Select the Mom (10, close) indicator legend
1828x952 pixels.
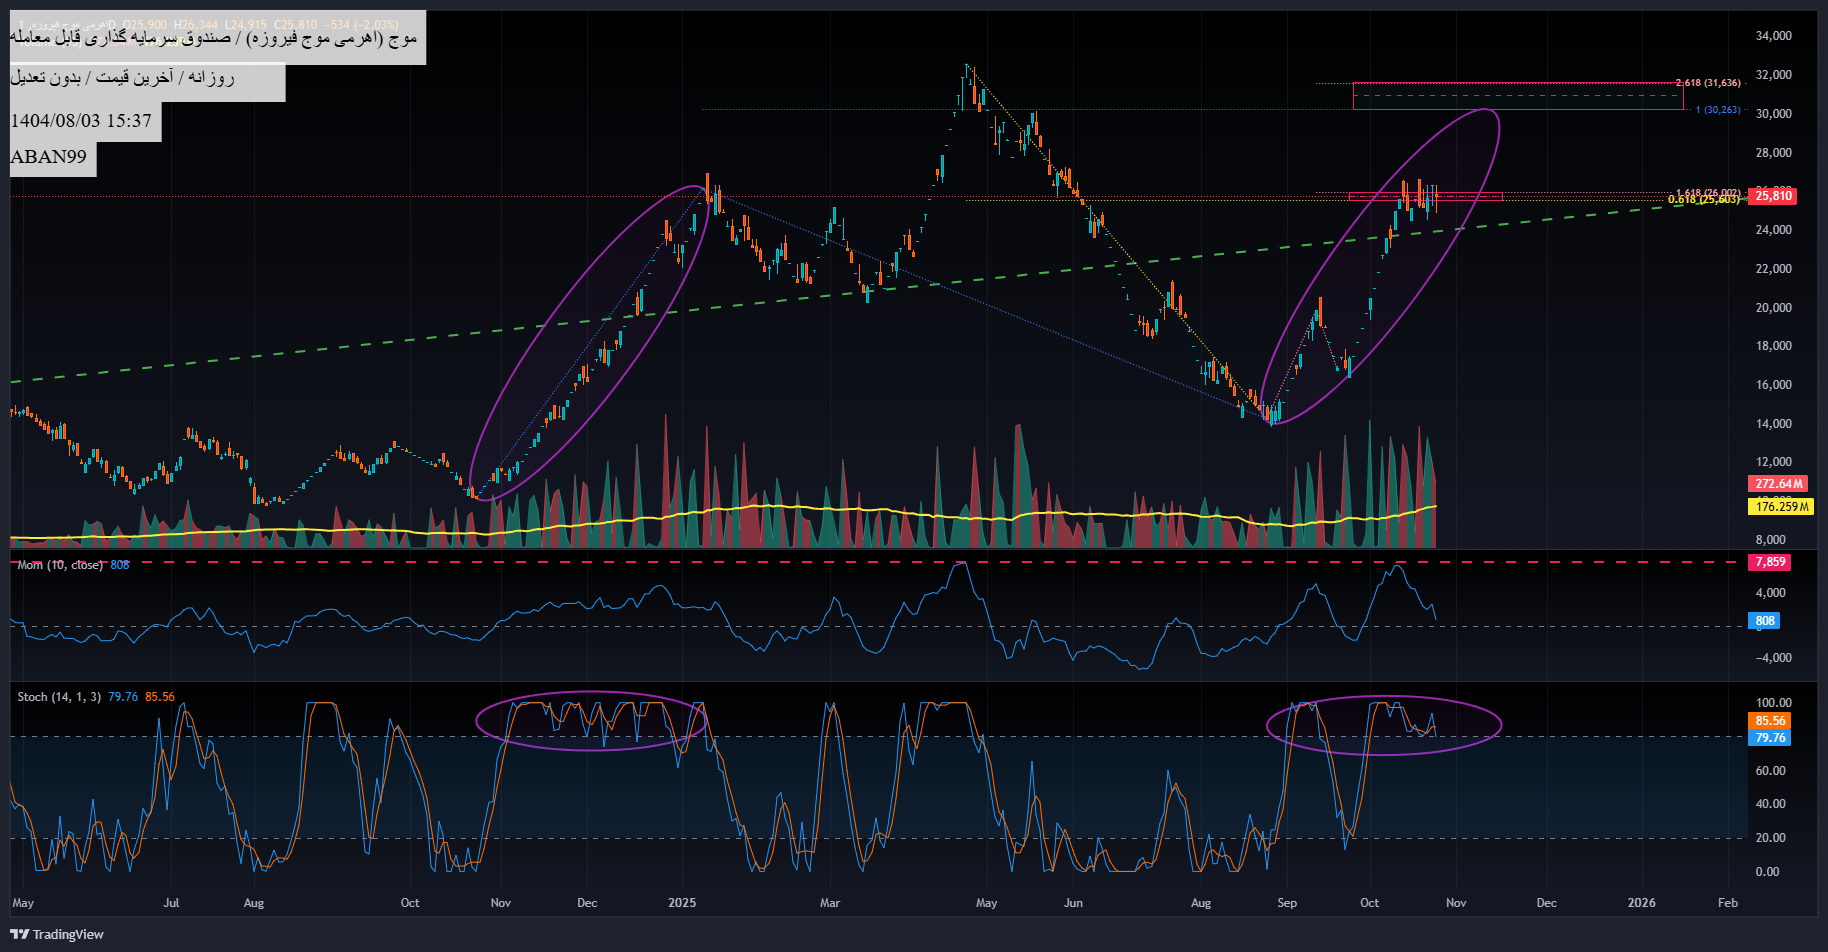[x=60, y=565]
